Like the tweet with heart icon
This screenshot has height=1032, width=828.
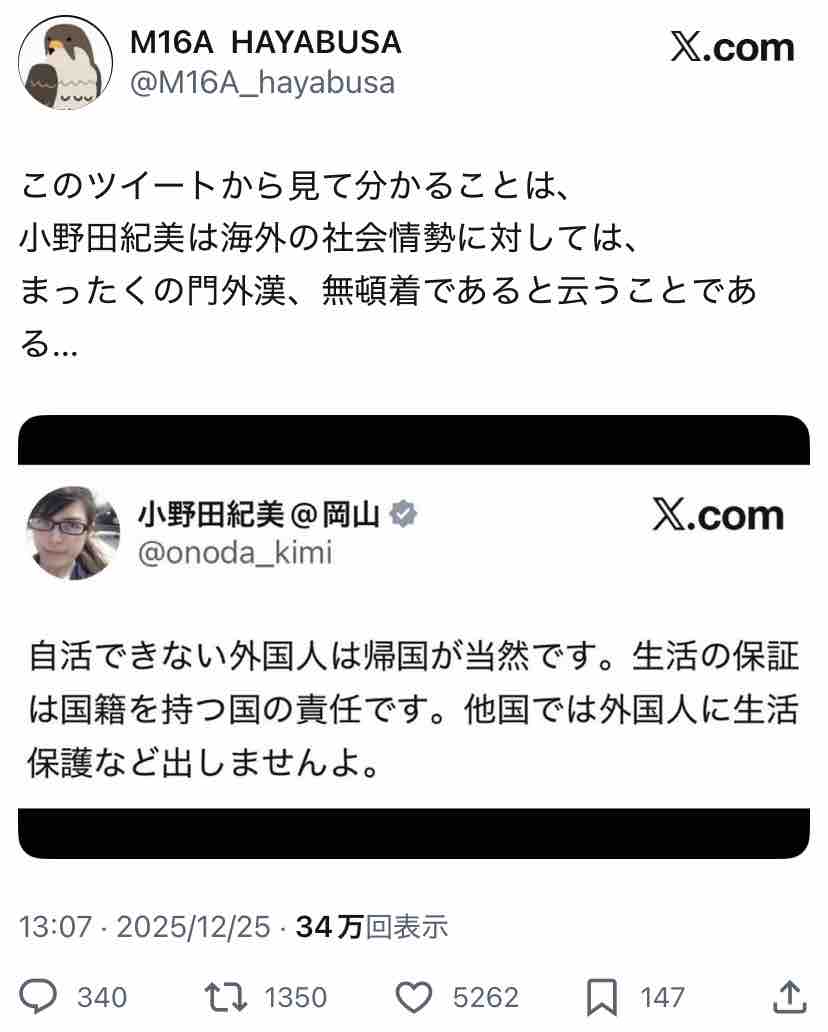[413, 997]
